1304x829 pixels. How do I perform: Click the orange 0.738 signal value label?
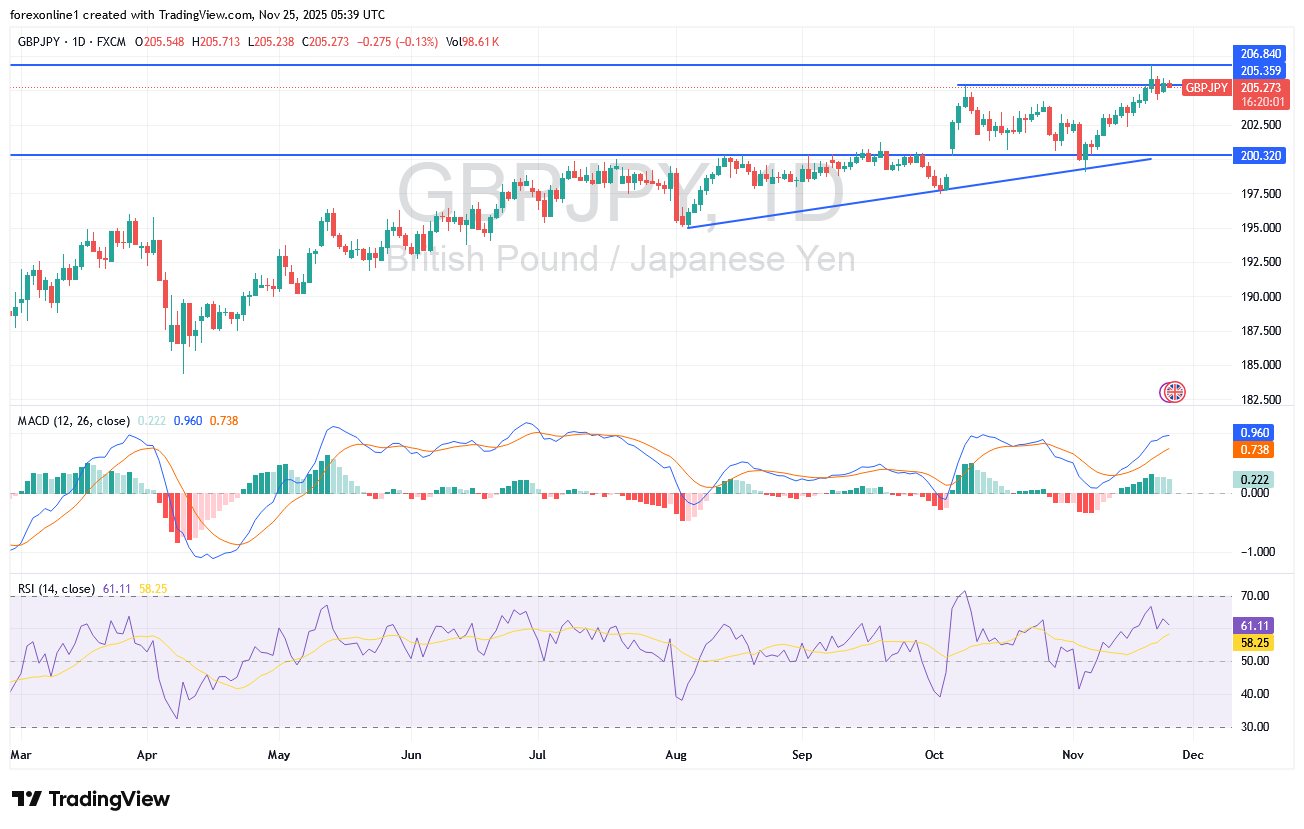[x=1253, y=450]
